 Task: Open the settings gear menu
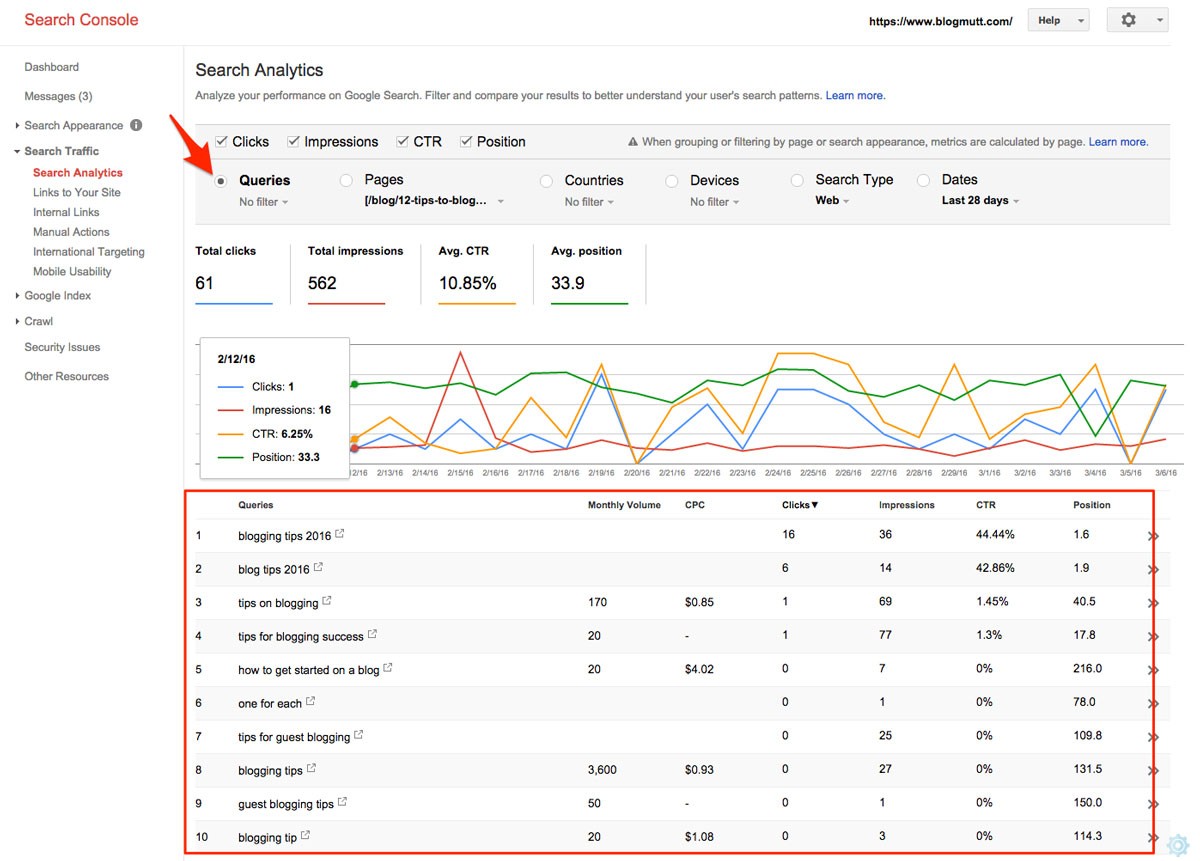coord(1137,20)
